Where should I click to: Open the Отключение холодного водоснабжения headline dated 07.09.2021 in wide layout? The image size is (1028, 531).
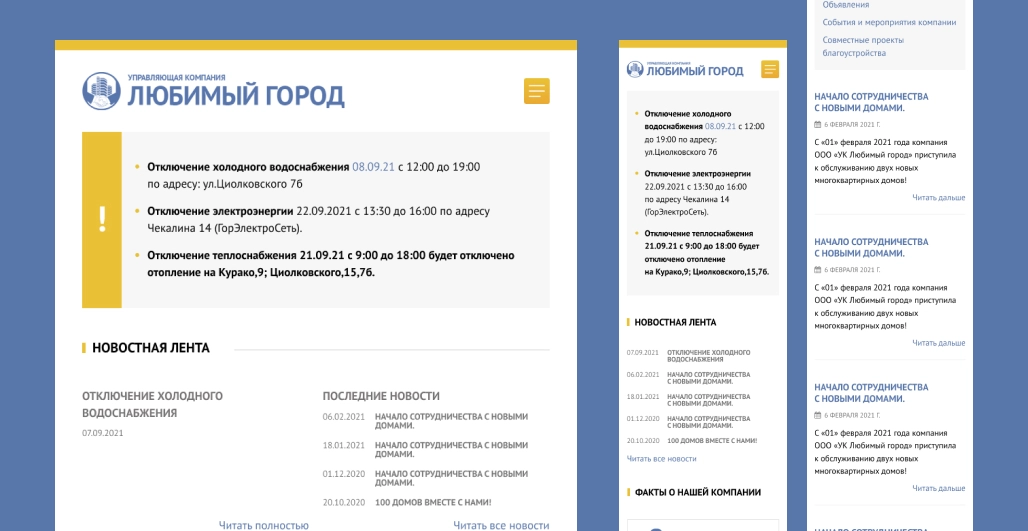(x=152, y=404)
